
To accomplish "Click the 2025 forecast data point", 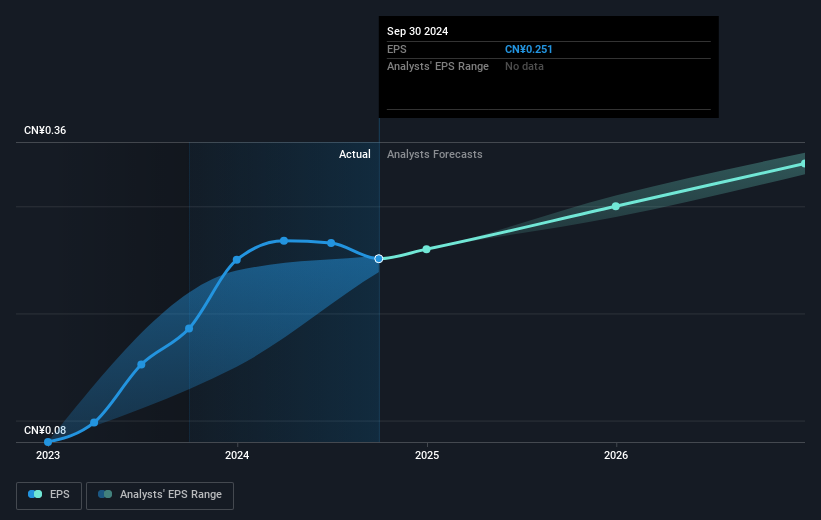I will pyautogui.click(x=426, y=249).
